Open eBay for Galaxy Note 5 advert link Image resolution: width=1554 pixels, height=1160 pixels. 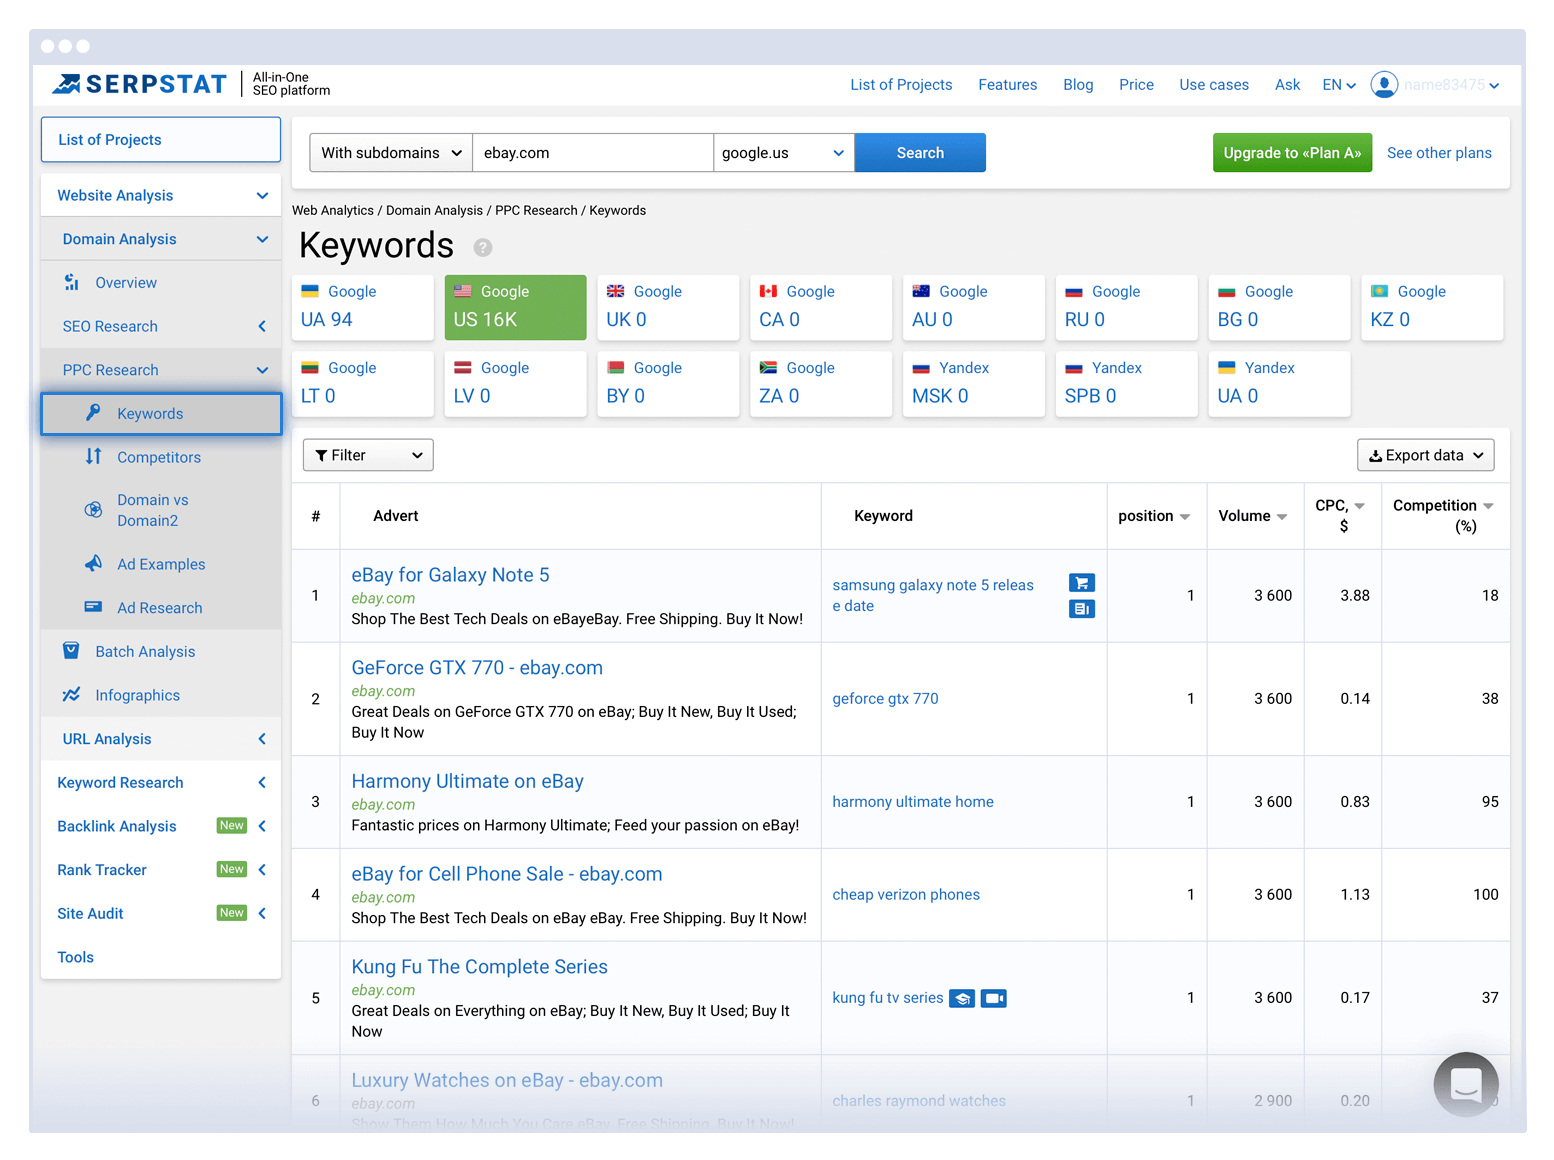[450, 575]
